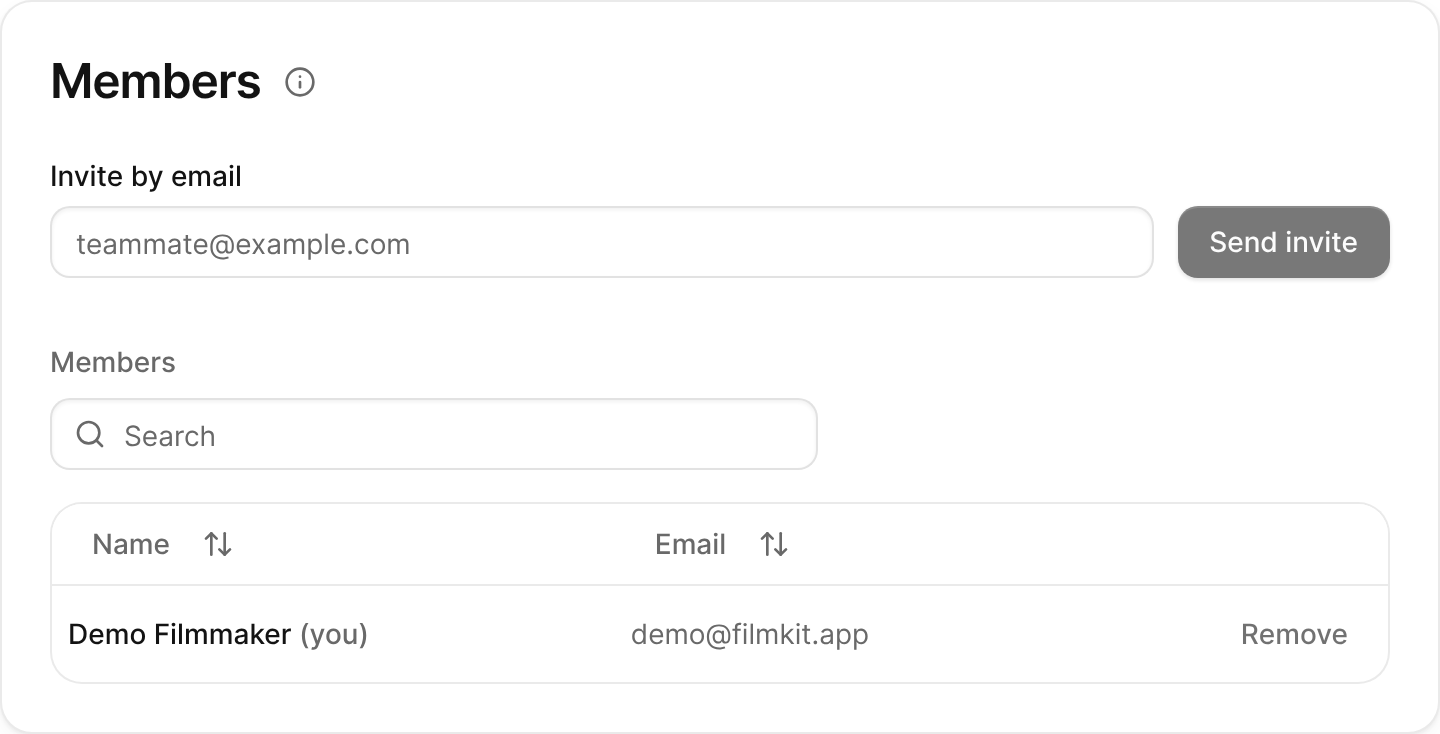The image size is (1440, 734).
Task: Click the sort arrows next to Name
Action: pos(218,544)
